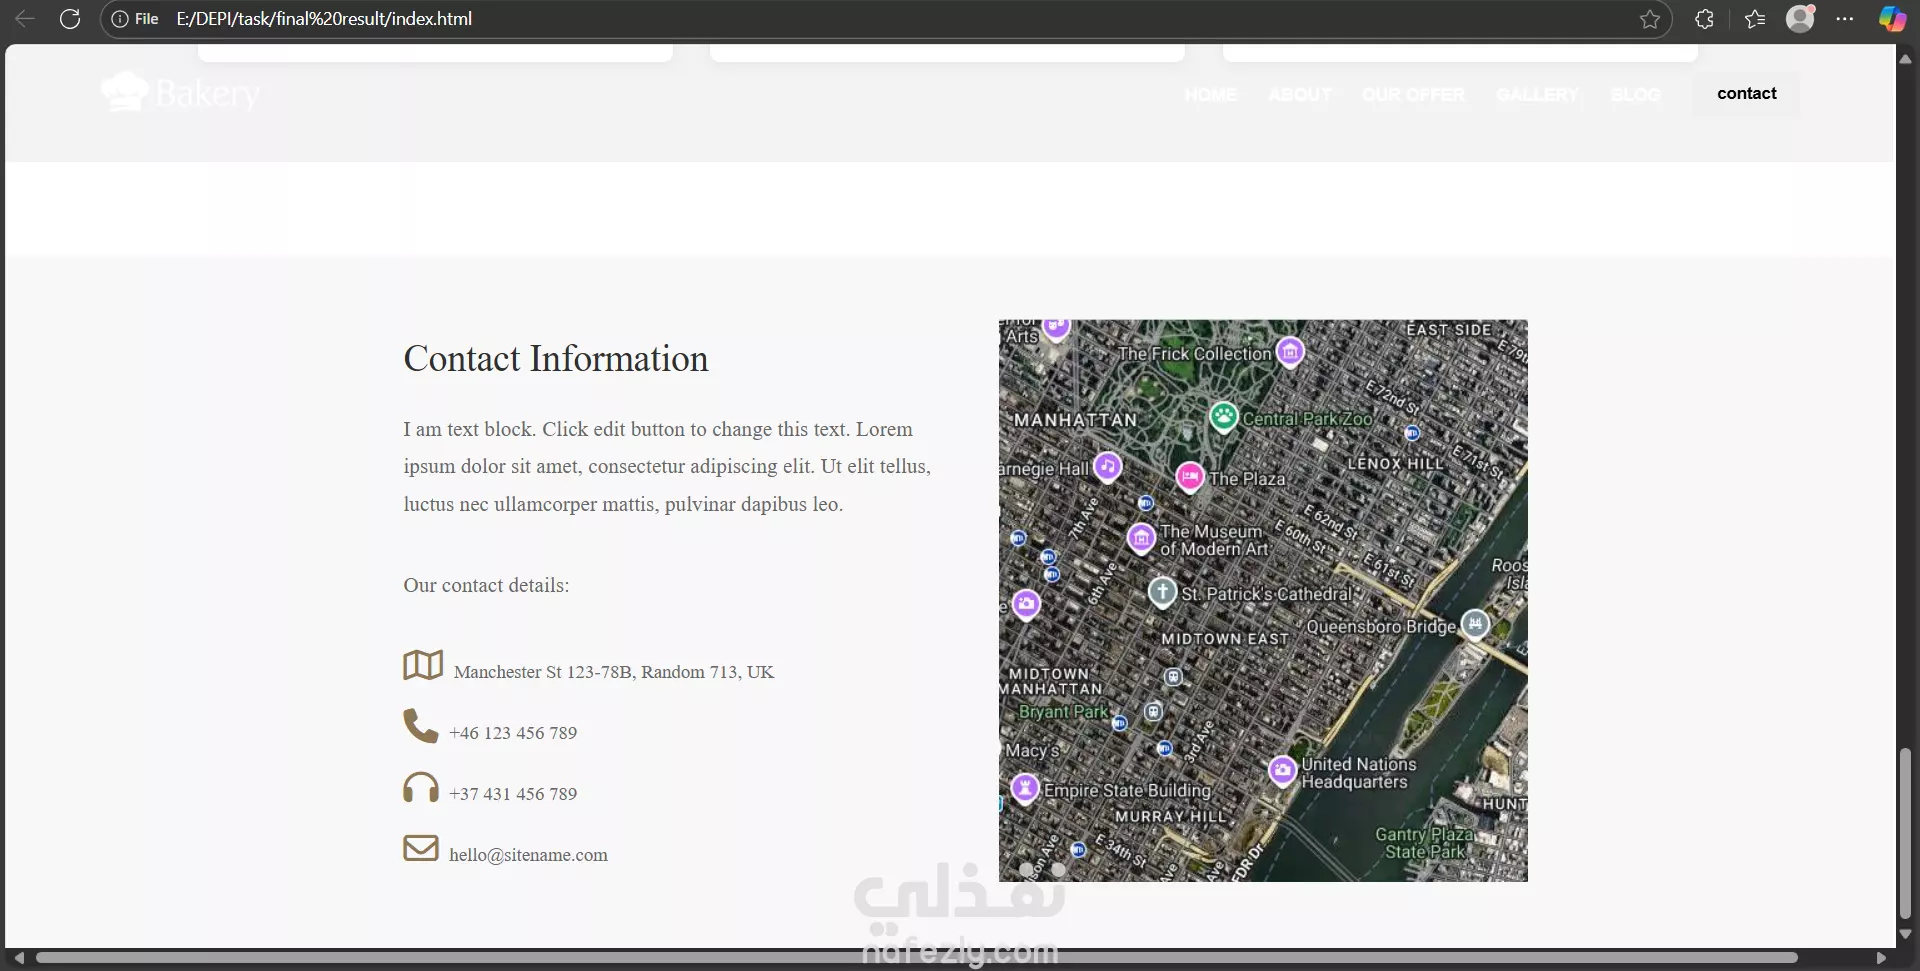This screenshot has height=971, width=1920.
Task: Open OUR OFFER nav item
Action: coord(1413,95)
